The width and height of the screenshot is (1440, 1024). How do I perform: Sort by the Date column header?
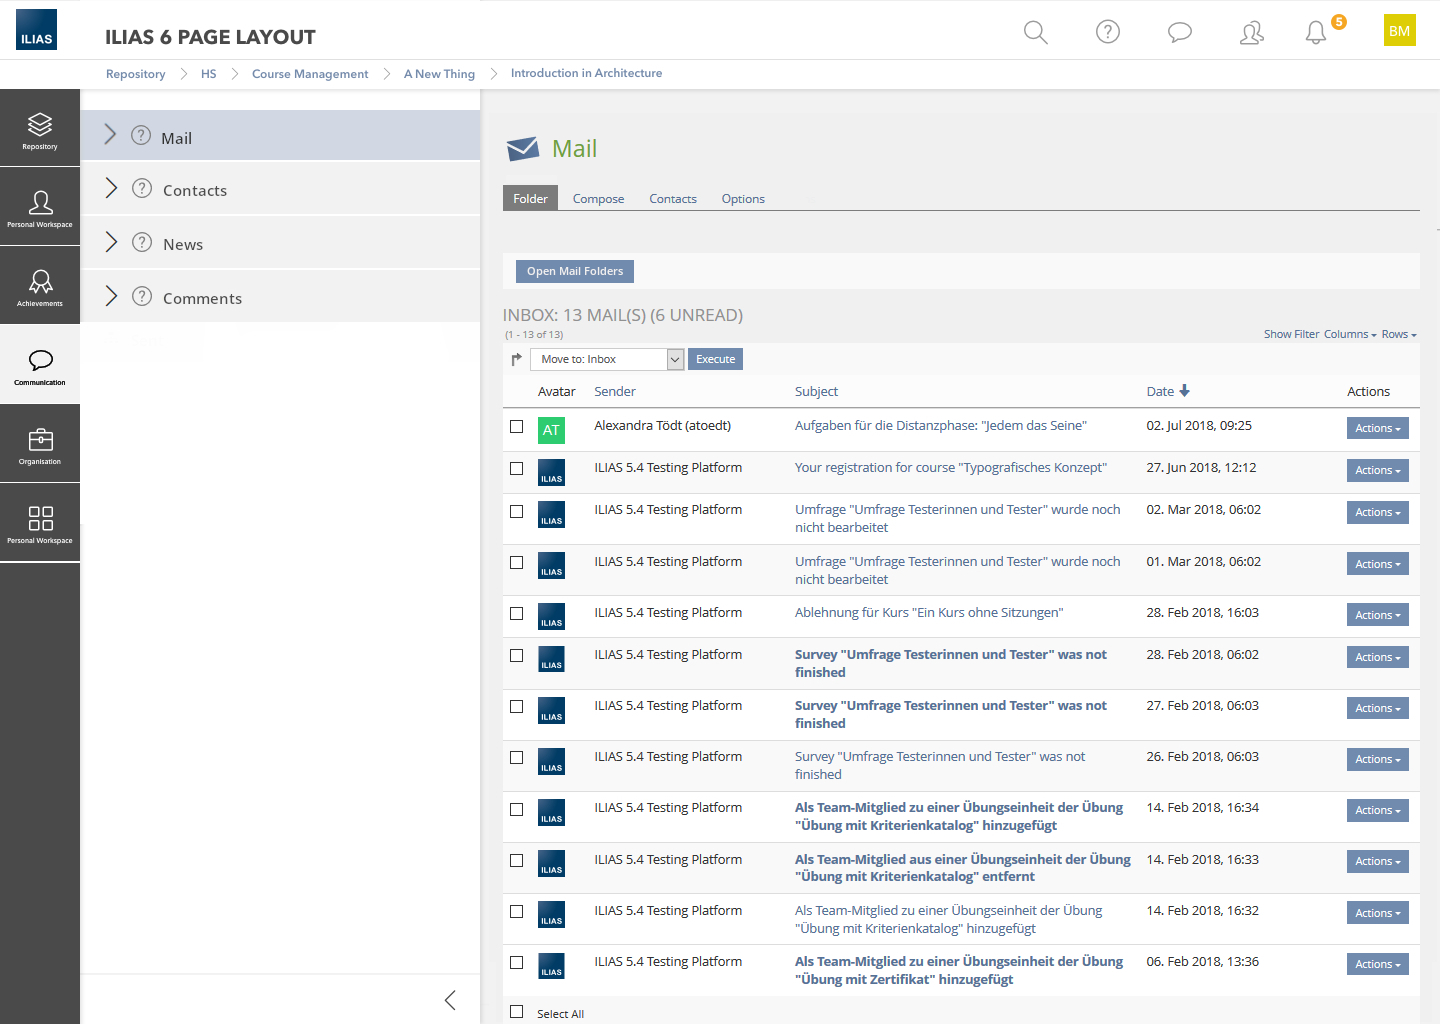pos(1160,392)
